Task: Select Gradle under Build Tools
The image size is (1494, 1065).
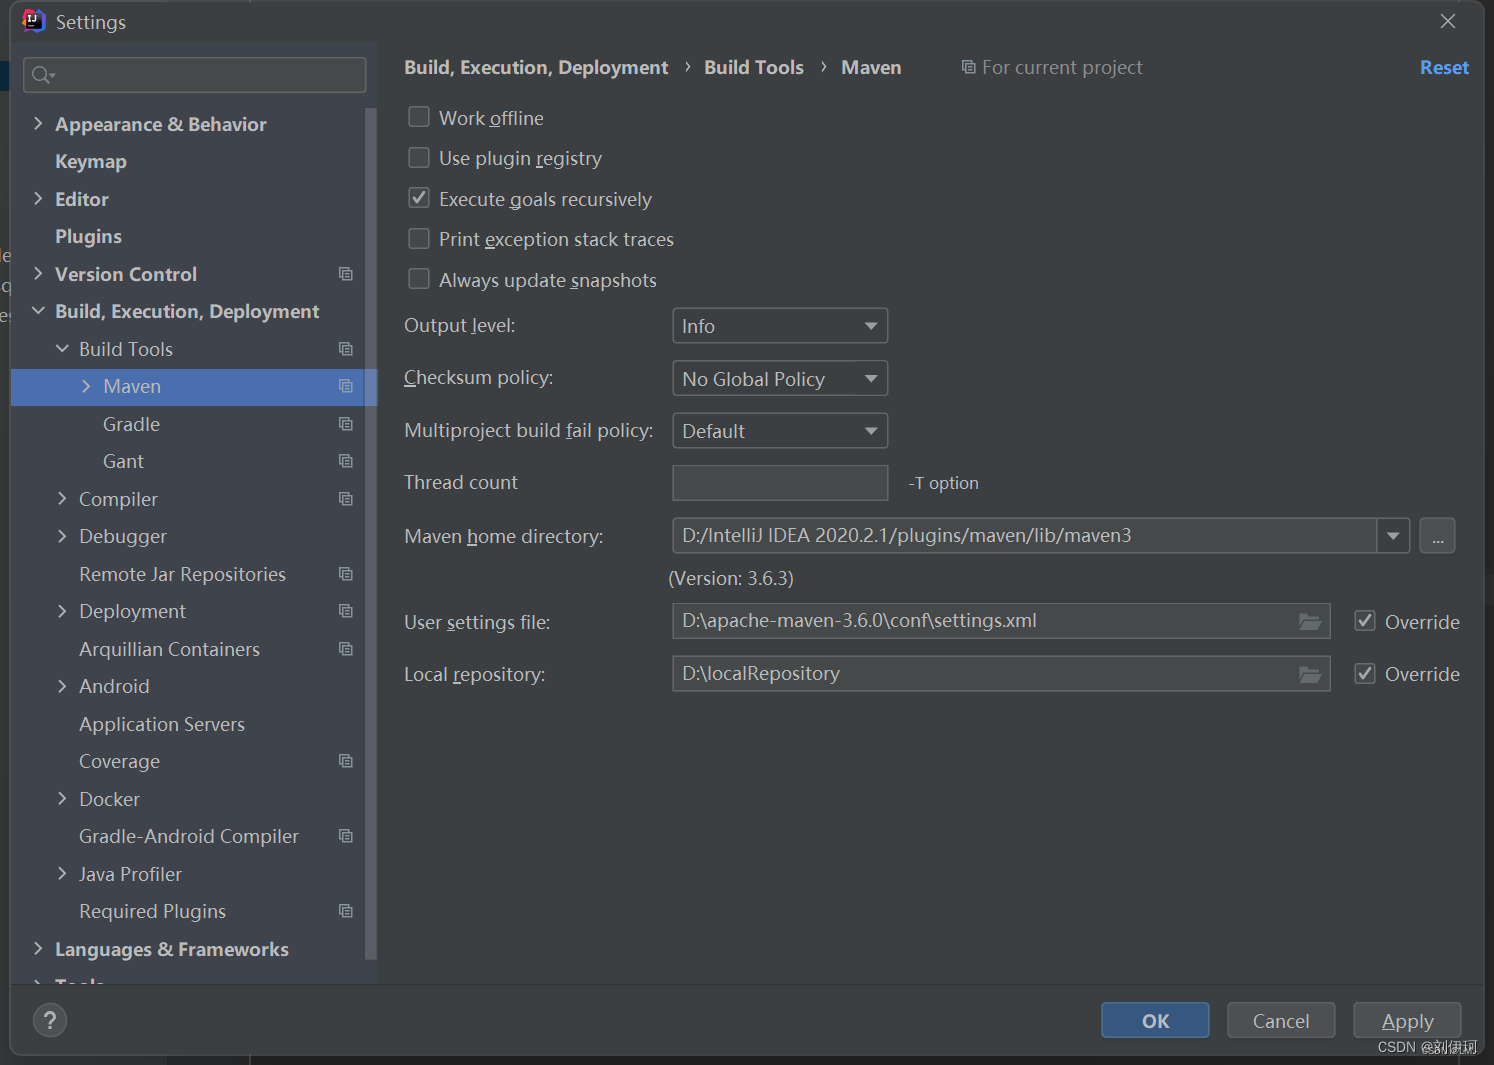Action: point(131,424)
